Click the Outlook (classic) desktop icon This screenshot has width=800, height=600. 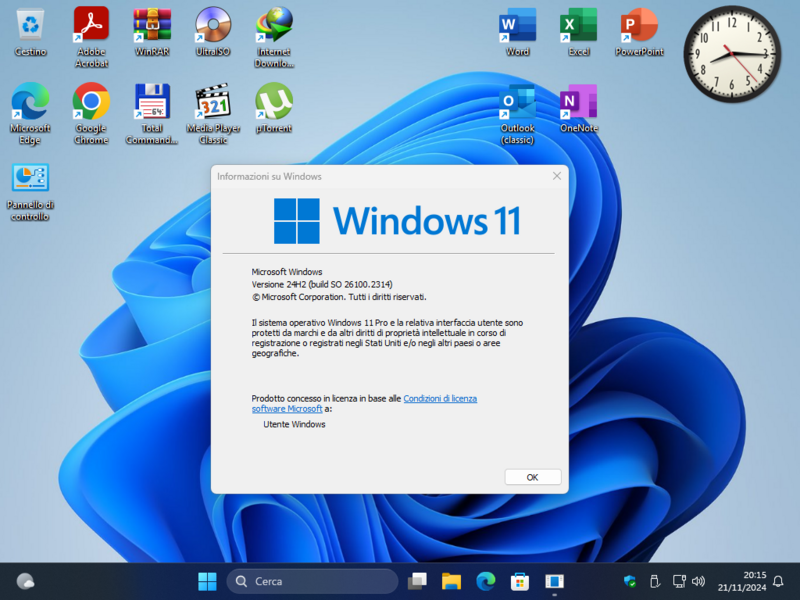pos(517,114)
